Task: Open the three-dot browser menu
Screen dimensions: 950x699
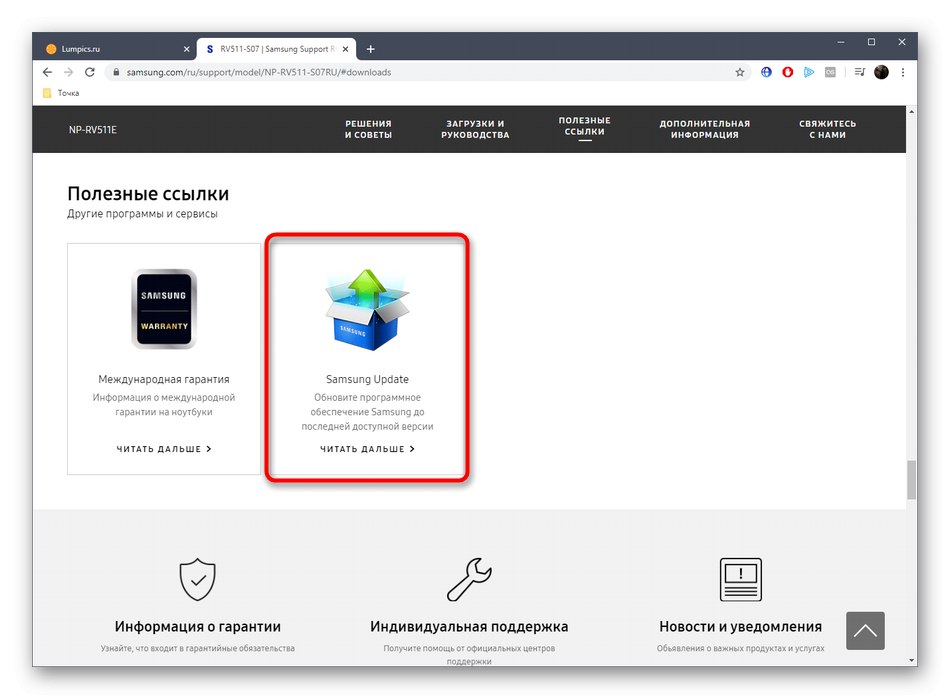Action: [902, 72]
